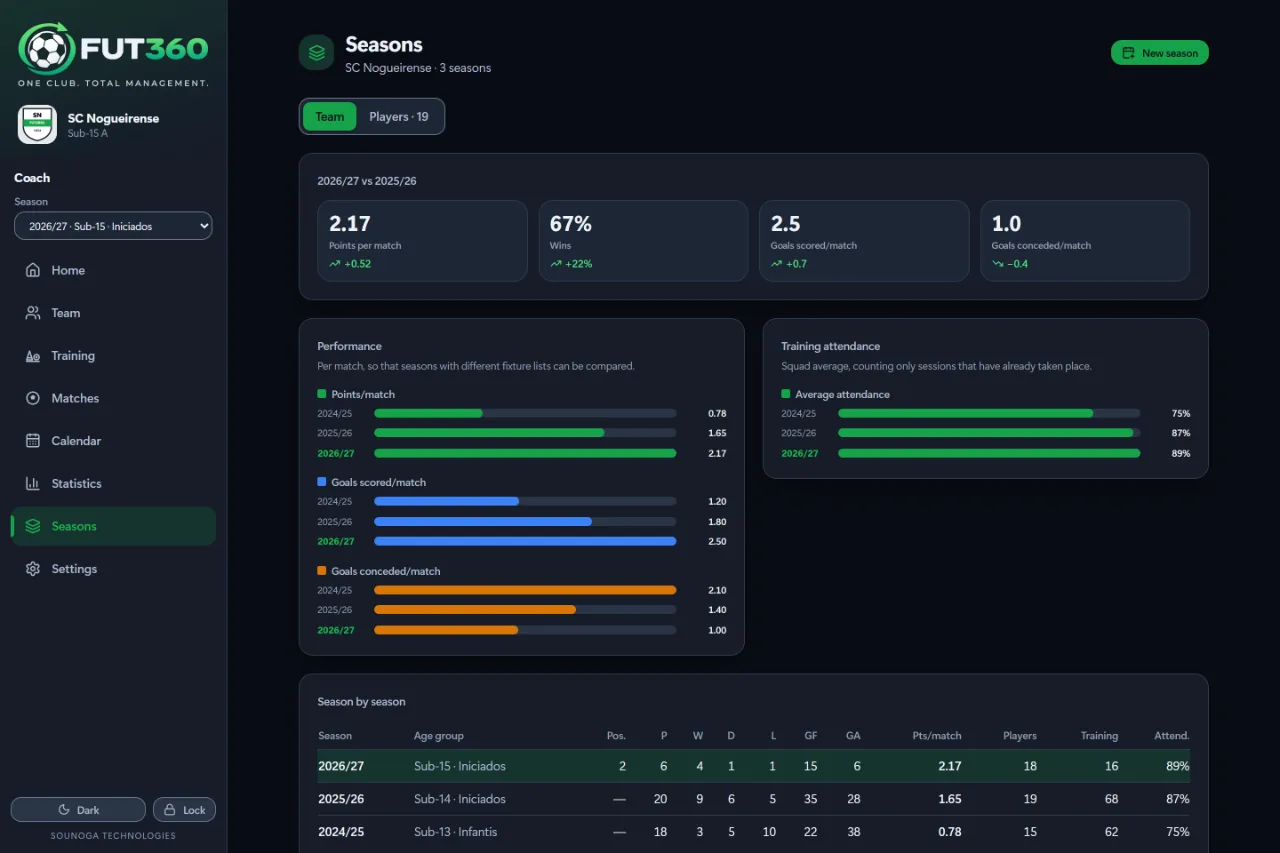Click the Average attendance legend square
The width and height of the screenshot is (1280, 853).
click(786, 394)
